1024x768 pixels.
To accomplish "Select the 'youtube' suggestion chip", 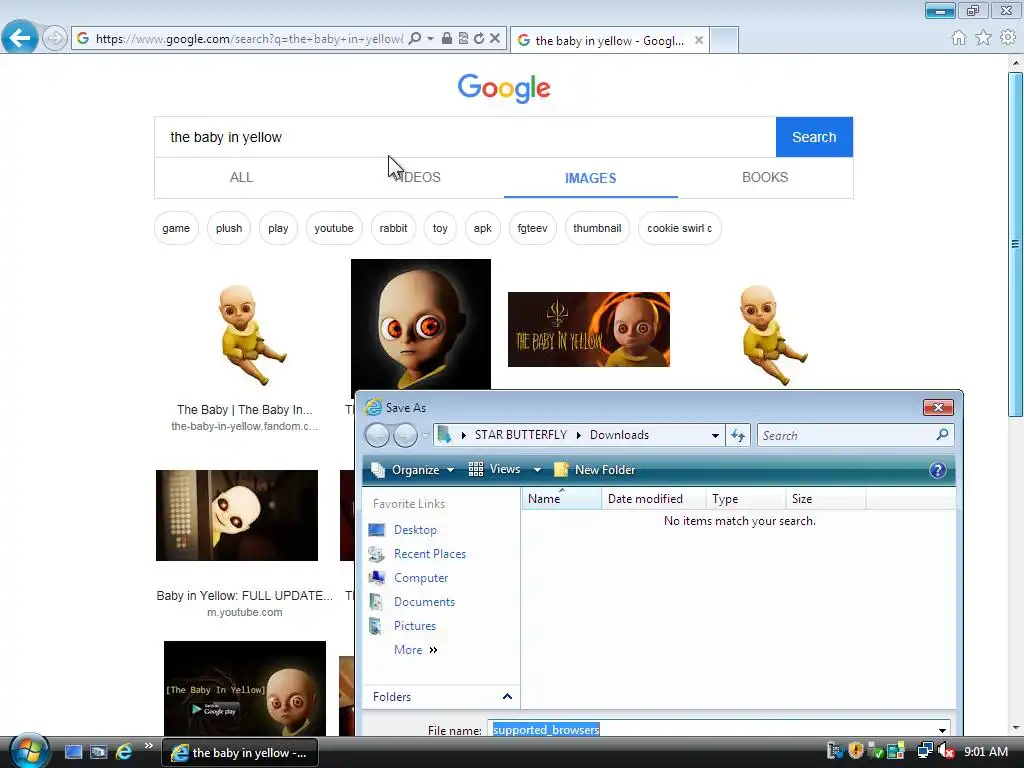I will point(334,229).
